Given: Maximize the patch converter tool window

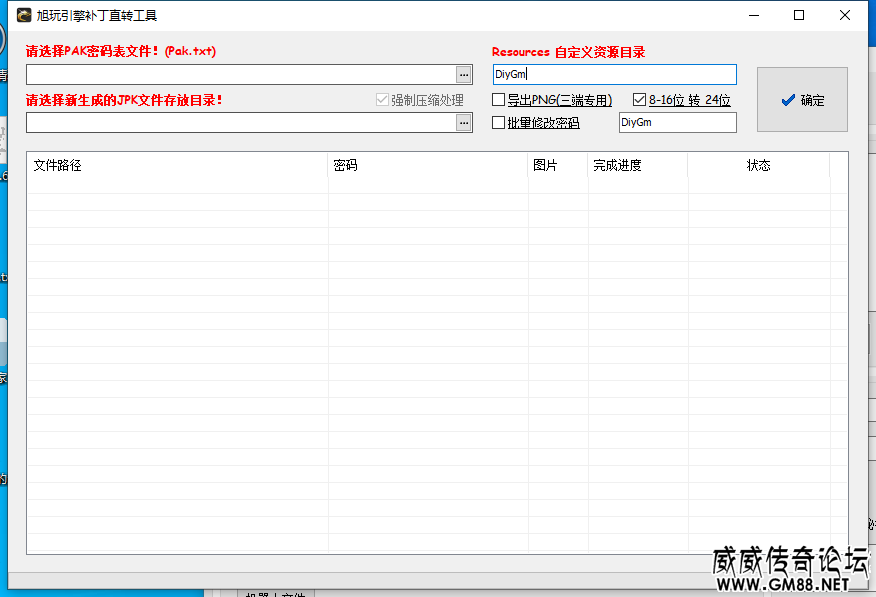Looking at the screenshot, I should pyautogui.click(x=799, y=15).
